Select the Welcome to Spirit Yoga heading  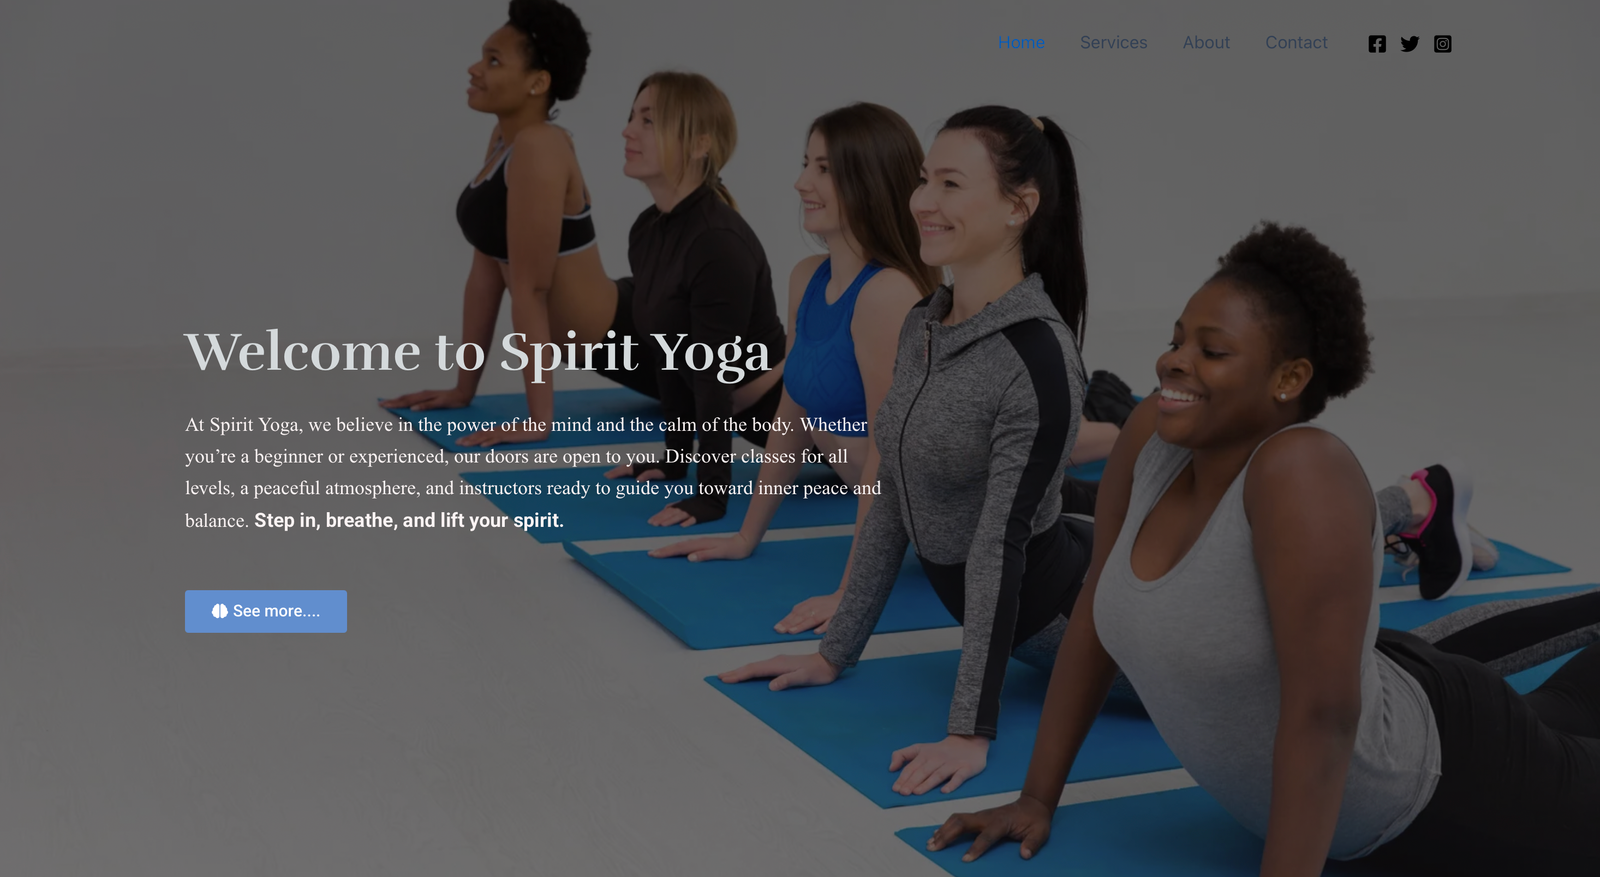[x=478, y=353]
